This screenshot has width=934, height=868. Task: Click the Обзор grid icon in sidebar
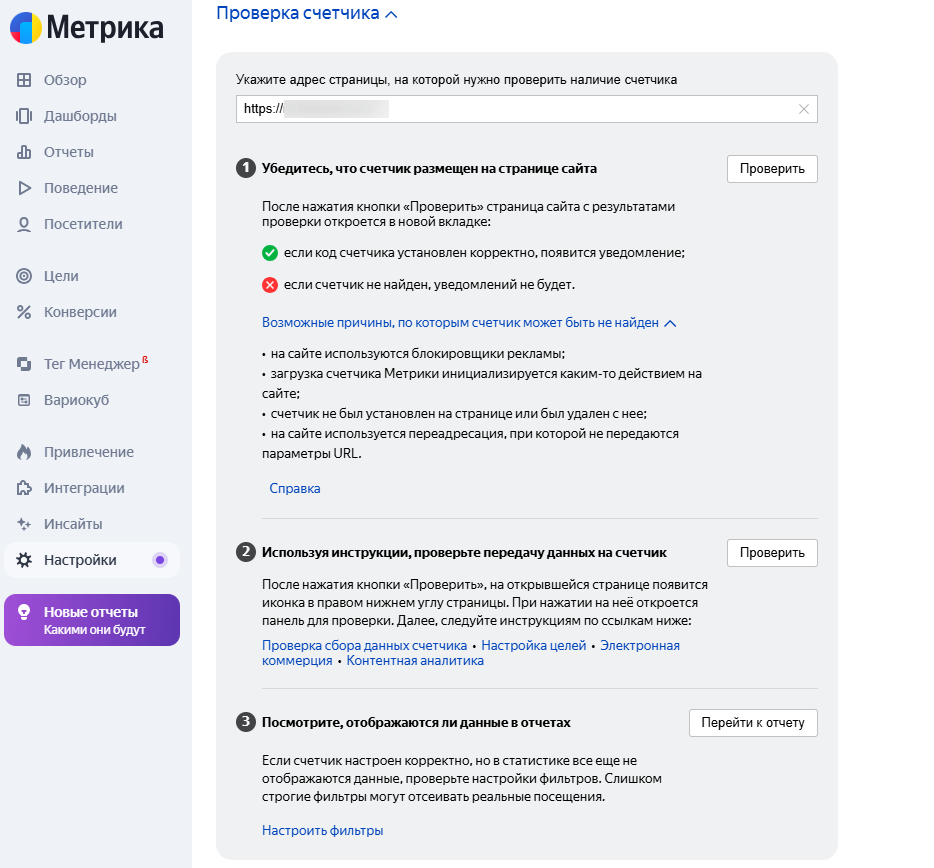pyautogui.click(x=24, y=80)
